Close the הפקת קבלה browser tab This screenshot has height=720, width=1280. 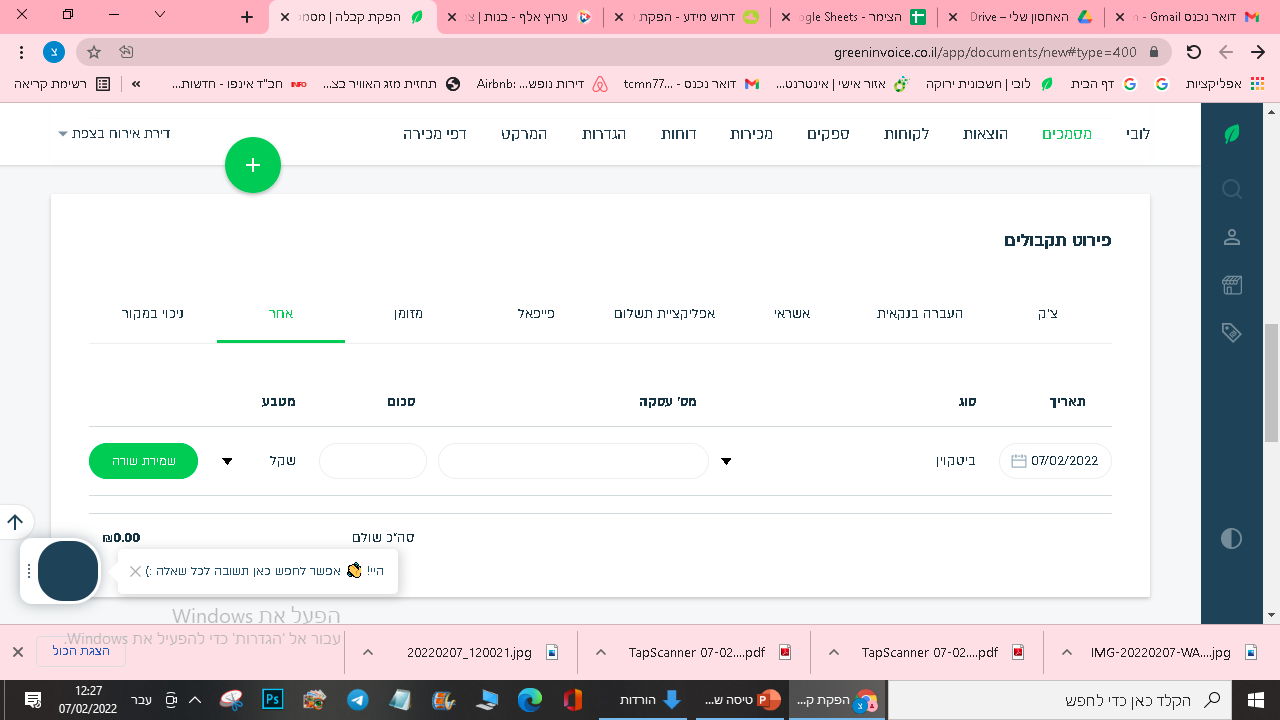pos(285,17)
